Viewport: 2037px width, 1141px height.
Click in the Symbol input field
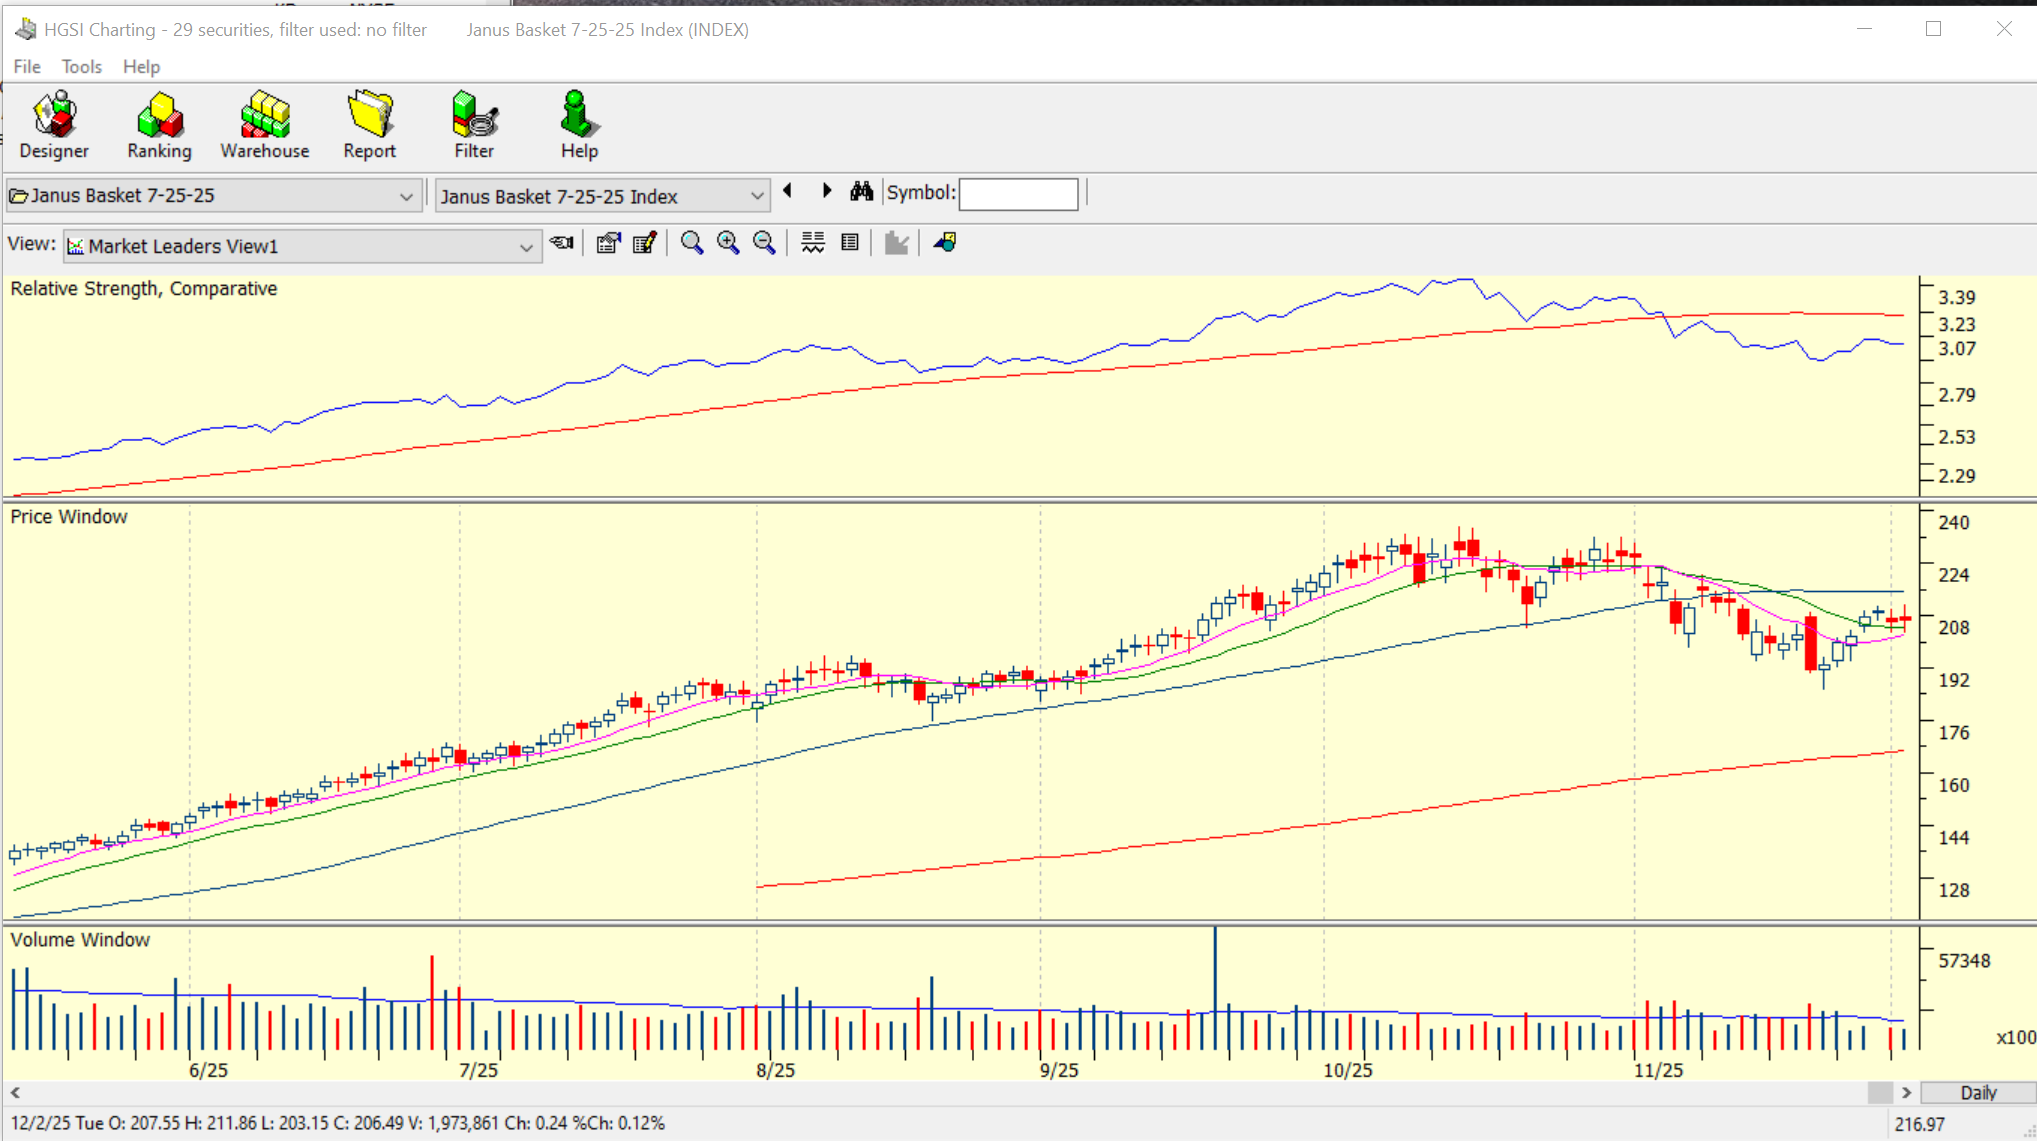click(x=1018, y=194)
